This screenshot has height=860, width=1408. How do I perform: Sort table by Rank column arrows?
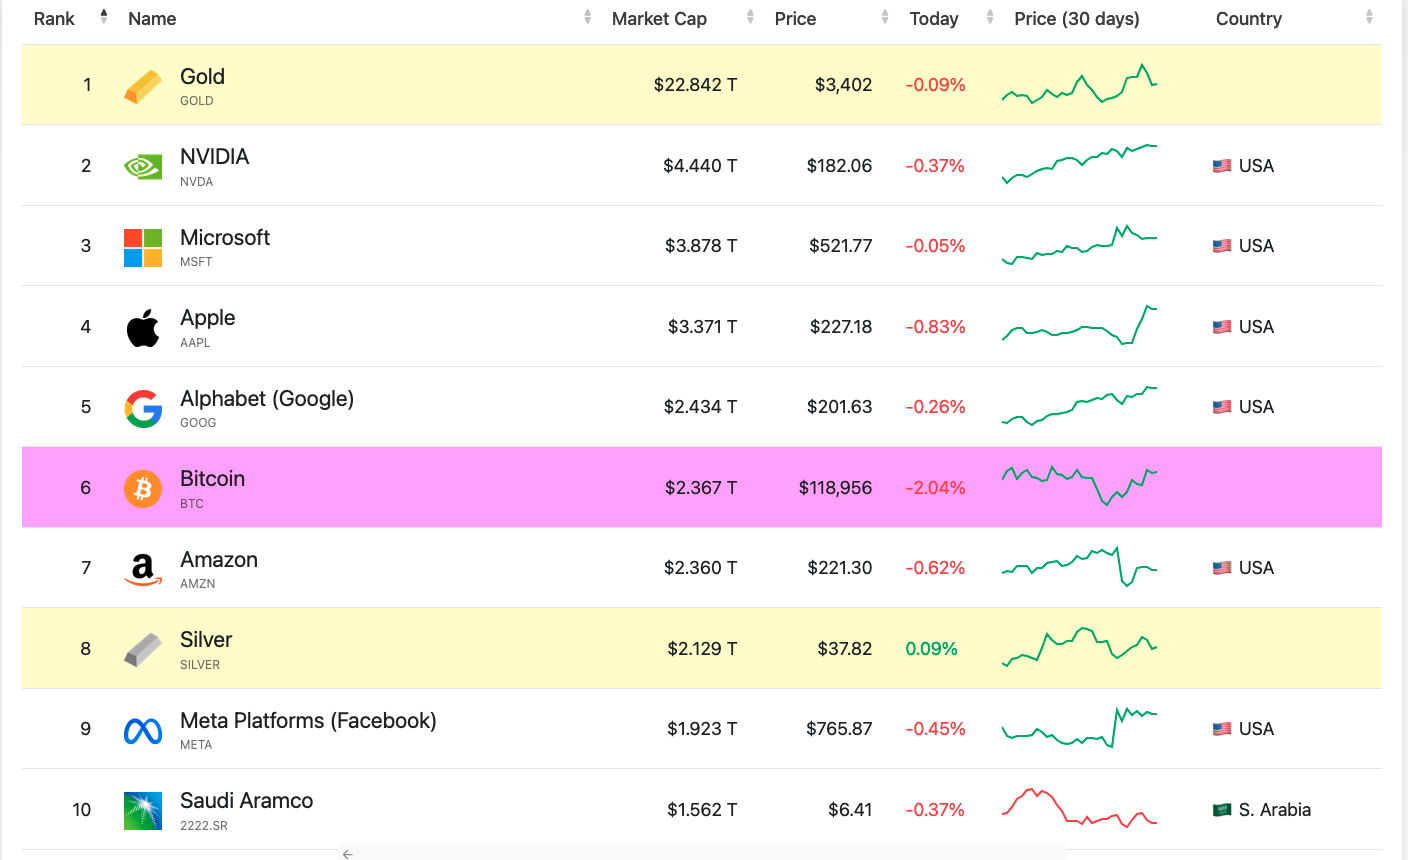104,17
